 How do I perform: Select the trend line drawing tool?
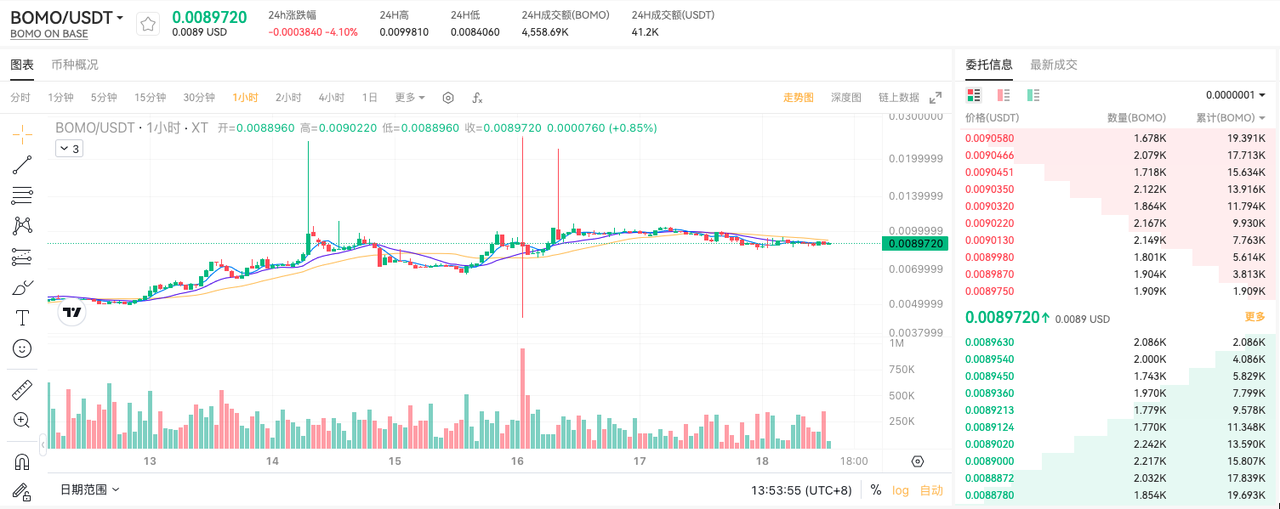point(22,165)
